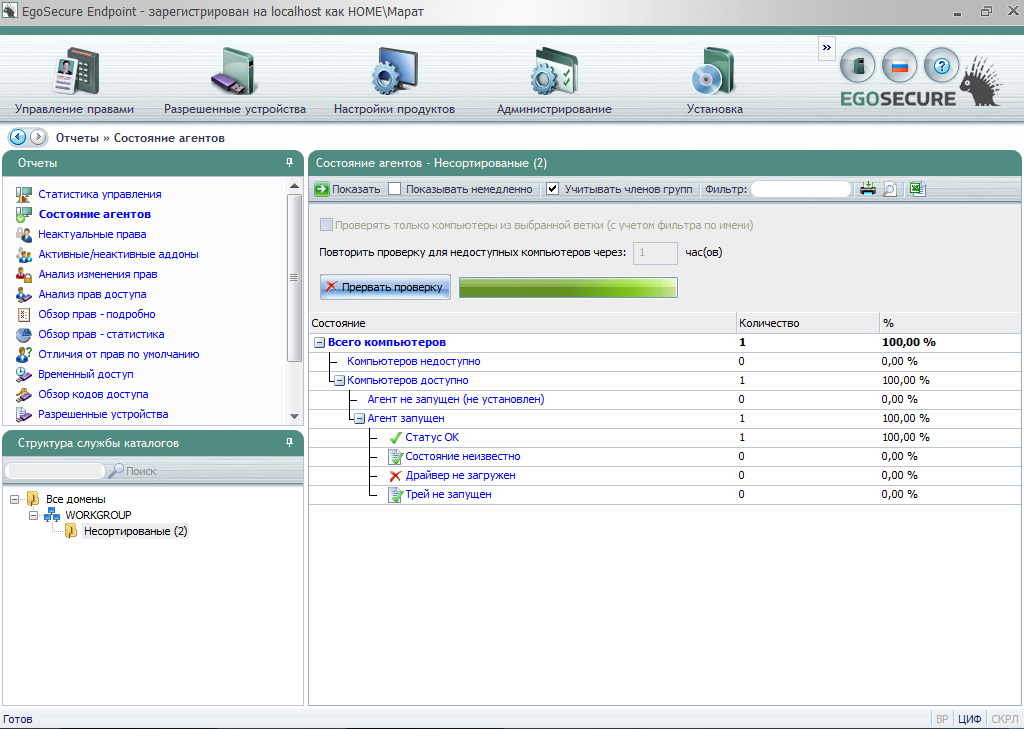Pin the Отчеты panel with the pushpin
This screenshot has height=729, width=1024.
pyautogui.click(x=290, y=162)
